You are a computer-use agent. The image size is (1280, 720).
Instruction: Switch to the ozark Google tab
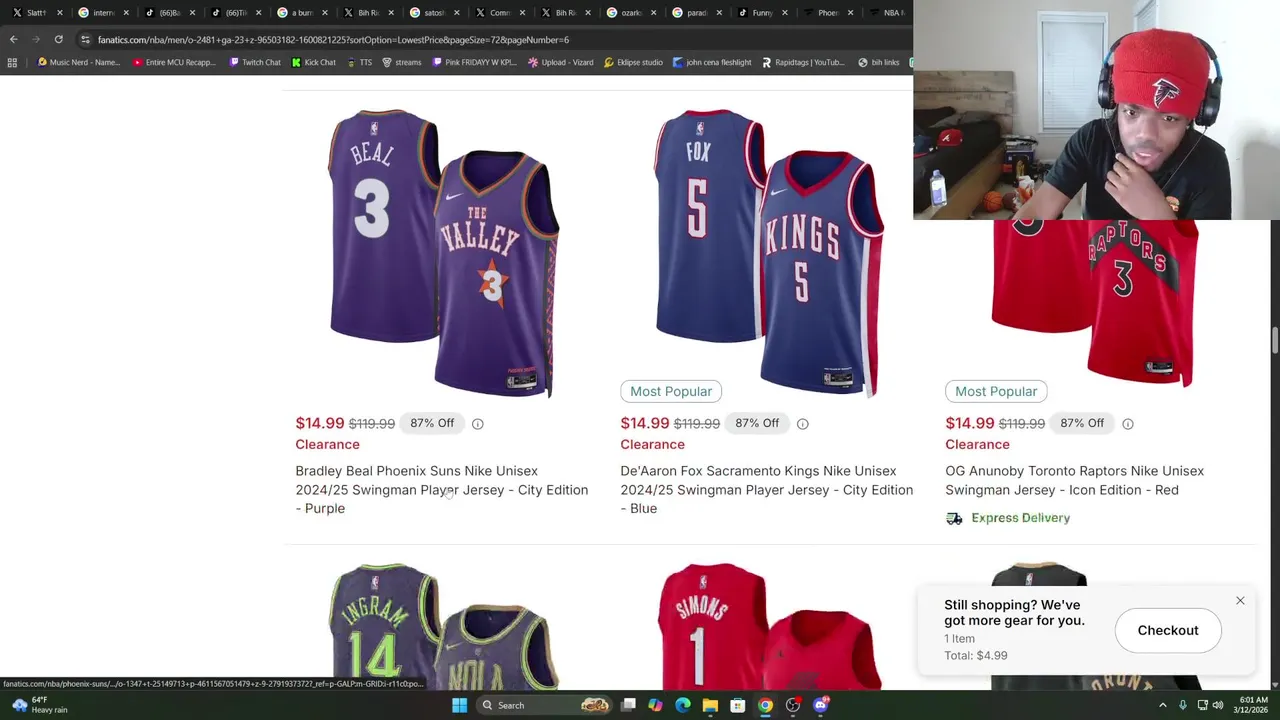click(x=632, y=13)
